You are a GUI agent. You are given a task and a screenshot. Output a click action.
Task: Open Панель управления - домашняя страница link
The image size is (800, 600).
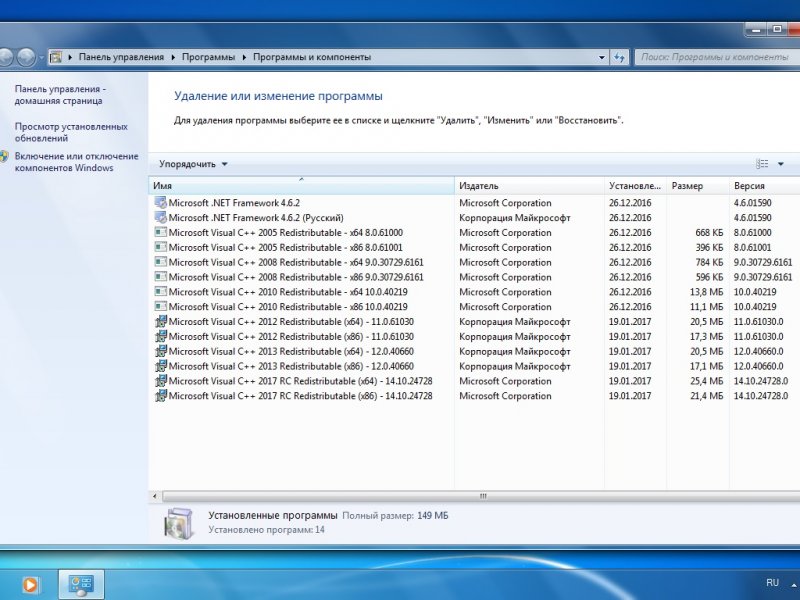pyautogui.click(x=60, y=95)
